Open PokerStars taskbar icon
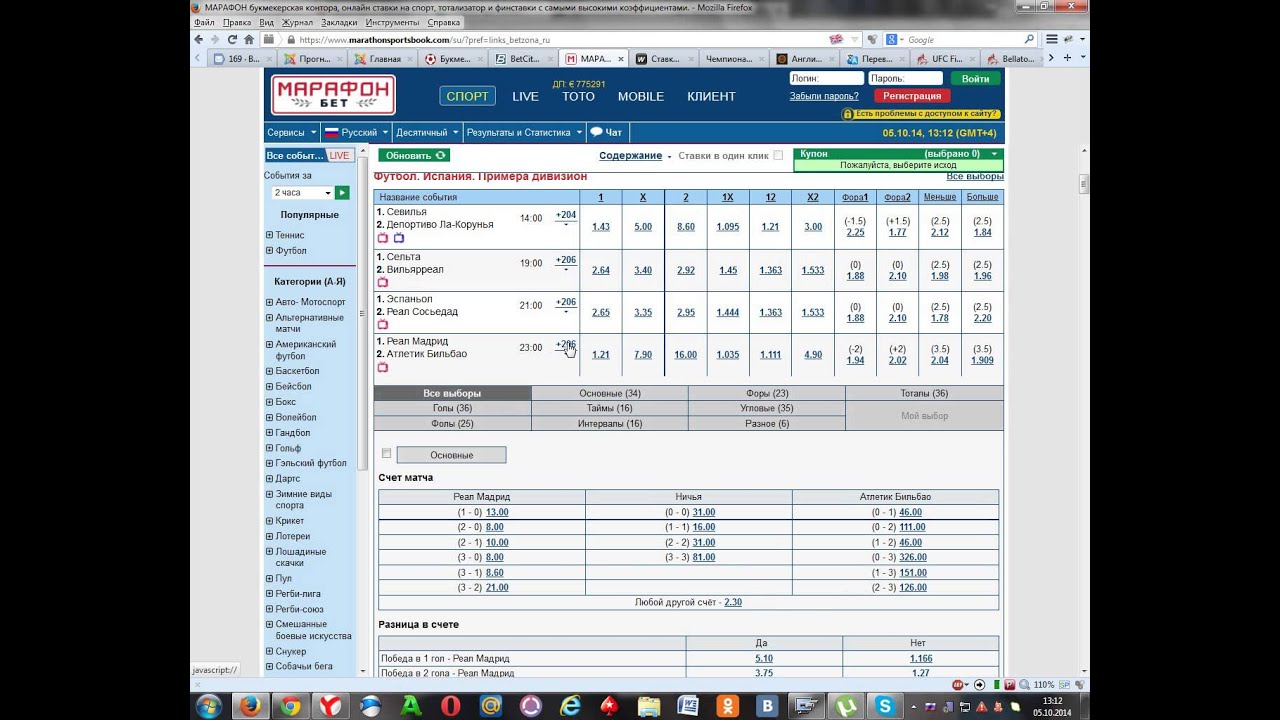Screen dimensions: 1280x720 click(x=611, y=706)
